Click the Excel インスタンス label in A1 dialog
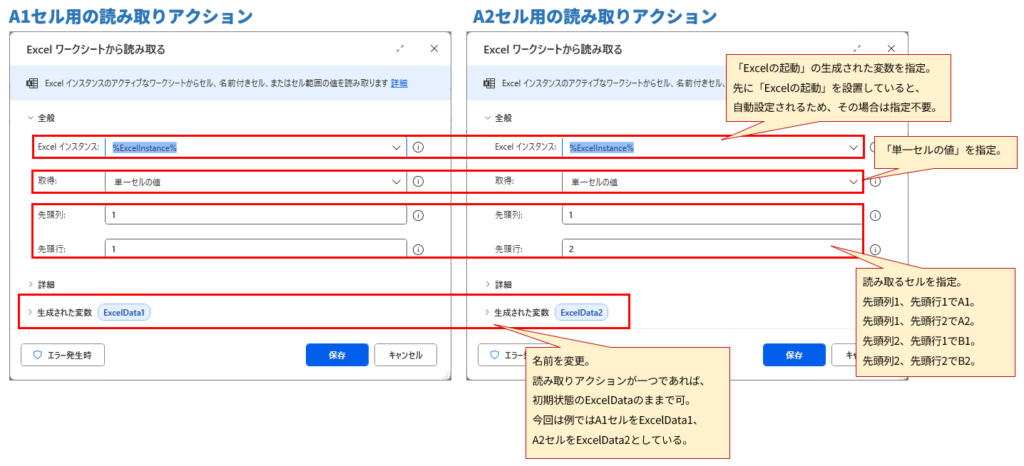1024x466 pixels. pos(68,148)
